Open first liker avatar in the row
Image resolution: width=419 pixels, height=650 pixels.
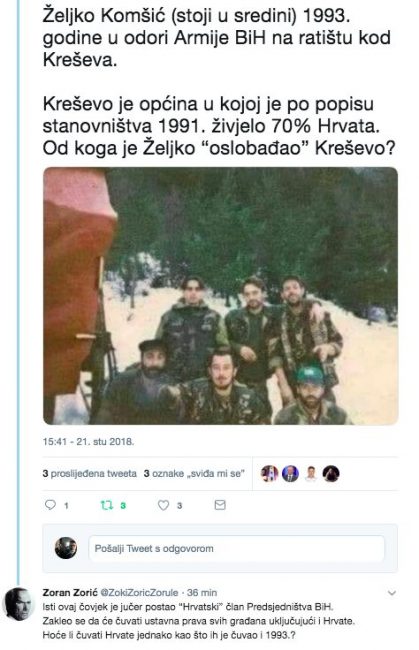coord(269,473)
